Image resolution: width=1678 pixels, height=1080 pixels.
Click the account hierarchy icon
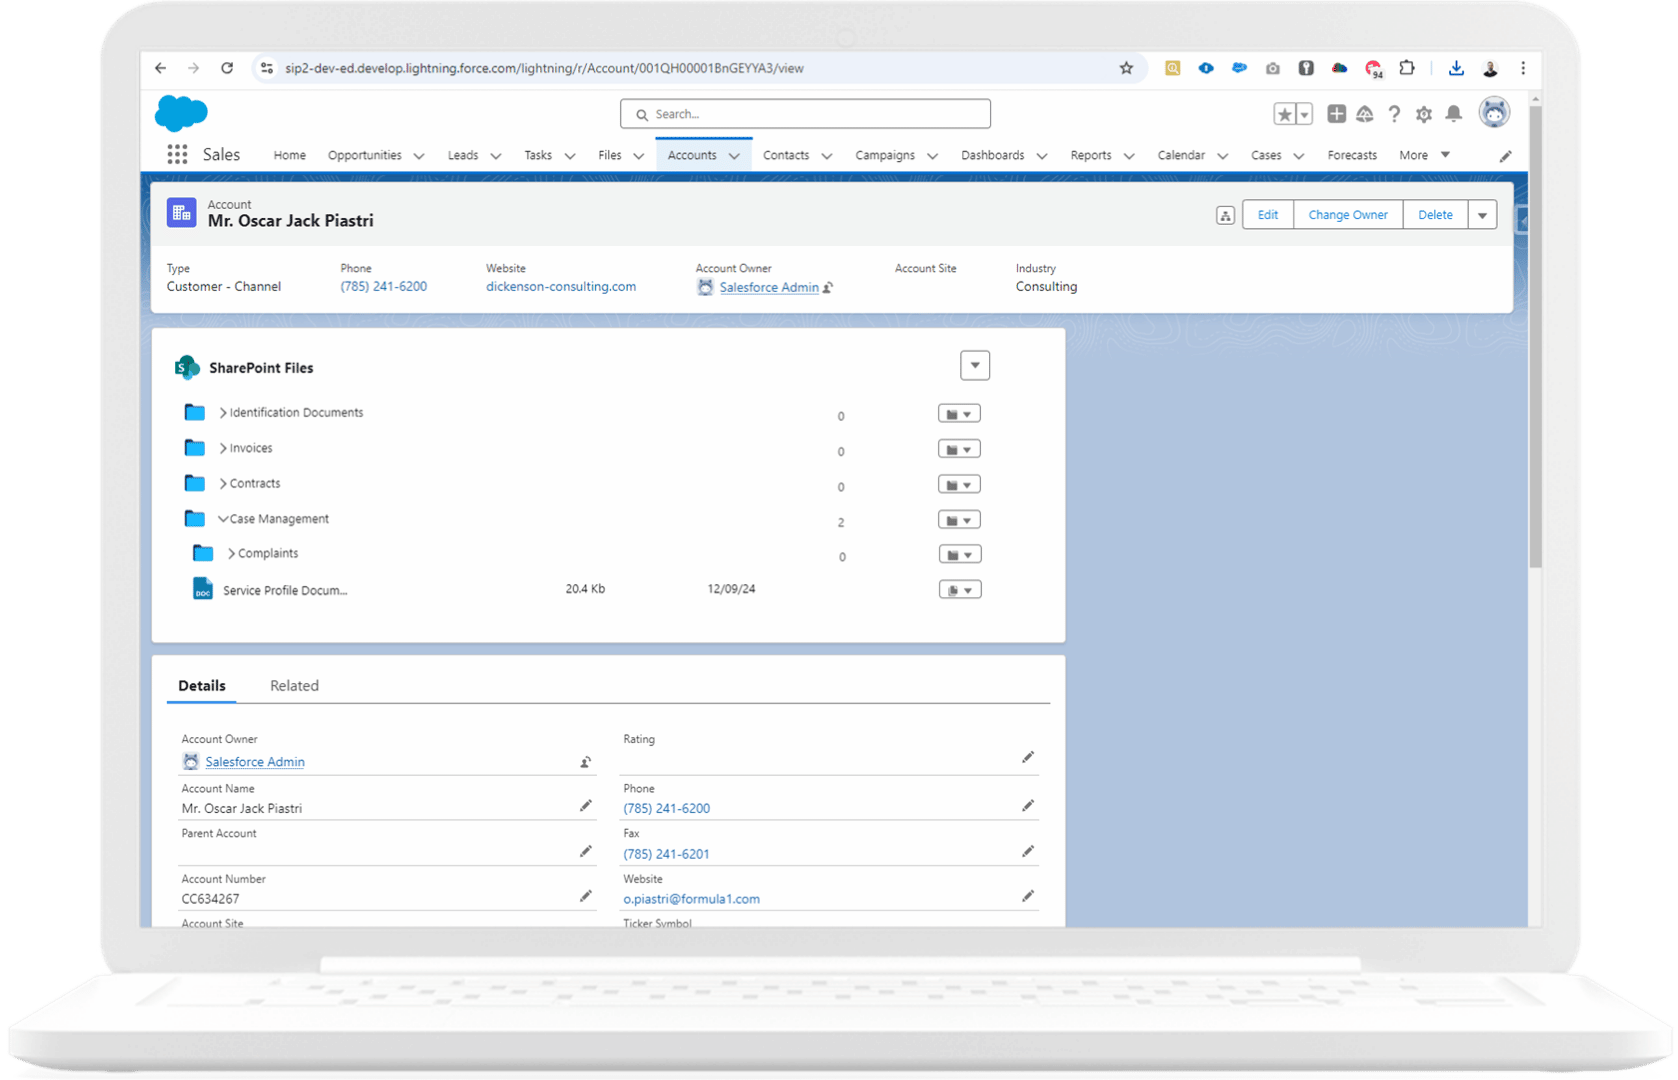click(x=1225, y=216)
